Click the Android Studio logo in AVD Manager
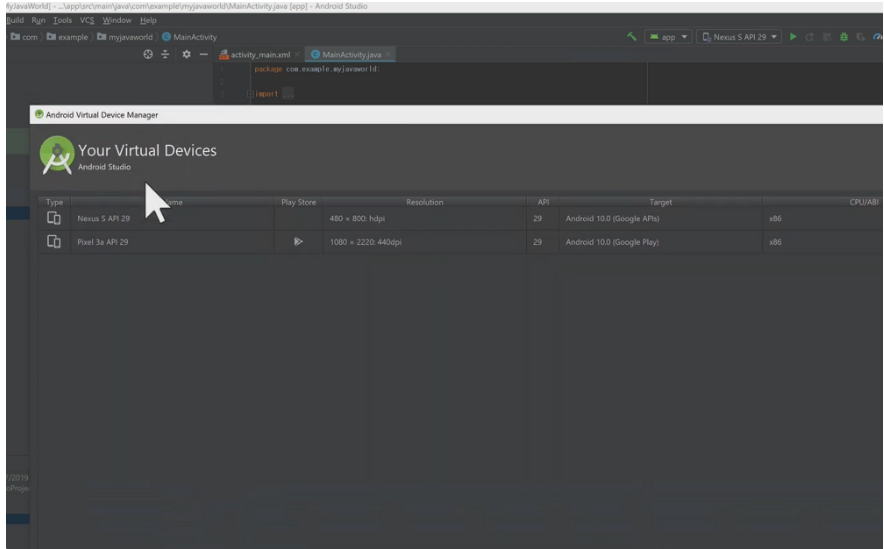This screenshot has height=549, width=884. [x=57, y=155]
